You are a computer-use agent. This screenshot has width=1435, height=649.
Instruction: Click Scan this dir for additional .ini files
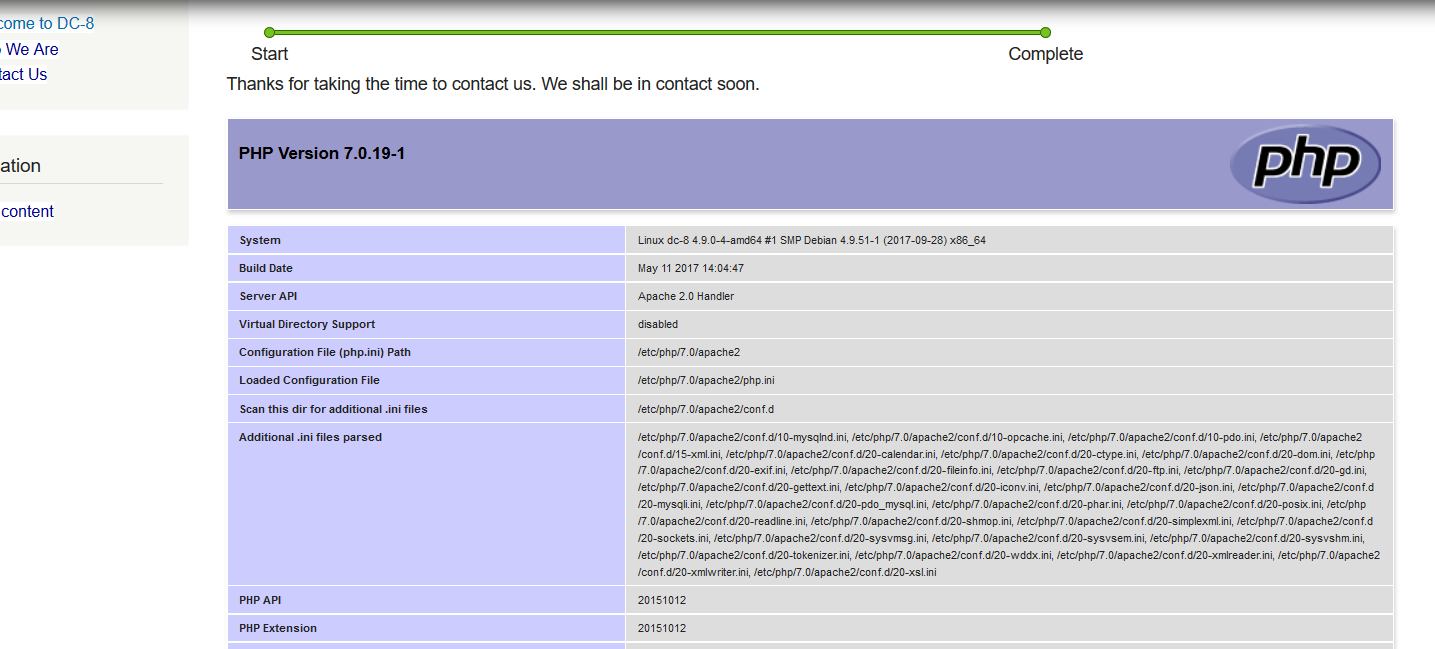pos(333,409)
